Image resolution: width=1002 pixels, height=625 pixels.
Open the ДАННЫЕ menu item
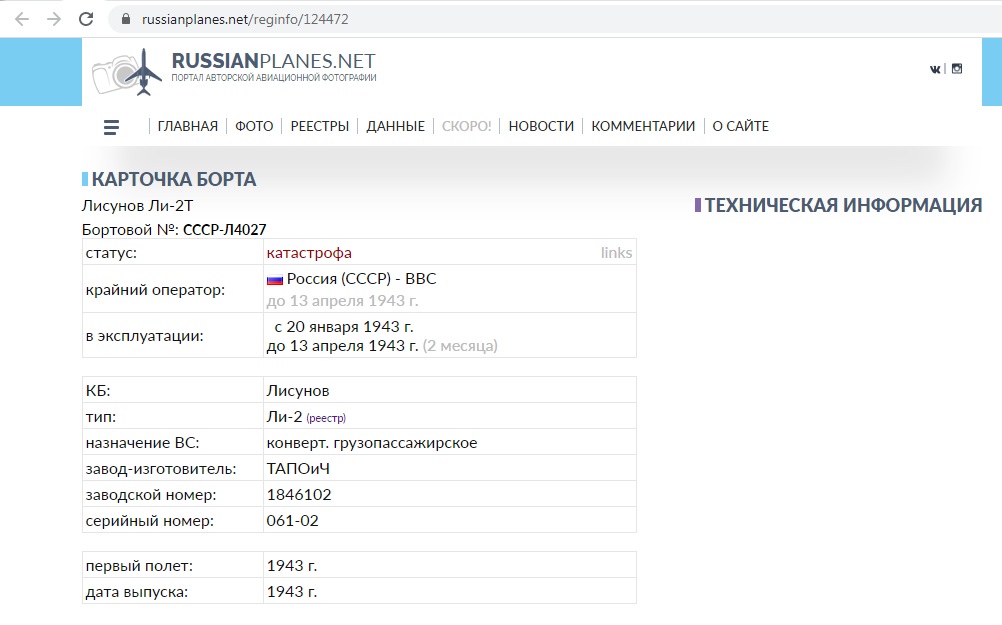pyautogui.click(x=395, y=127)
